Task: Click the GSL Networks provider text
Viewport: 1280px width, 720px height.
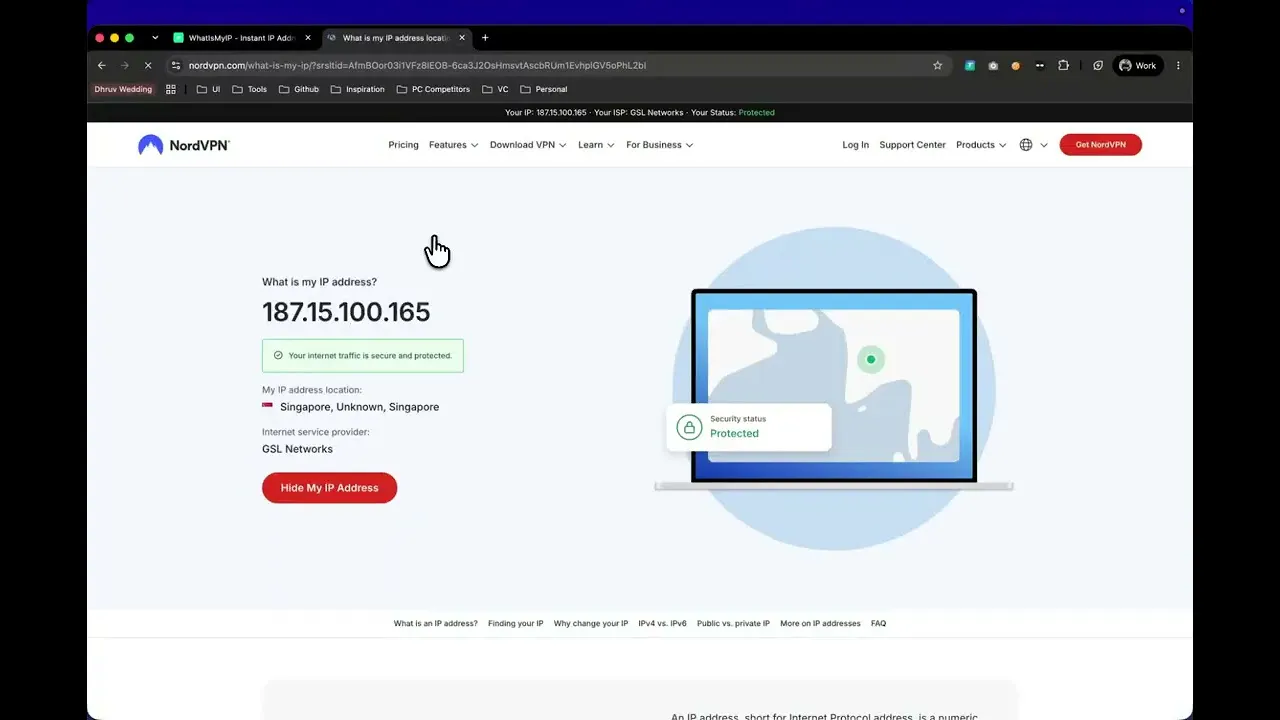Action: [297, 449]
